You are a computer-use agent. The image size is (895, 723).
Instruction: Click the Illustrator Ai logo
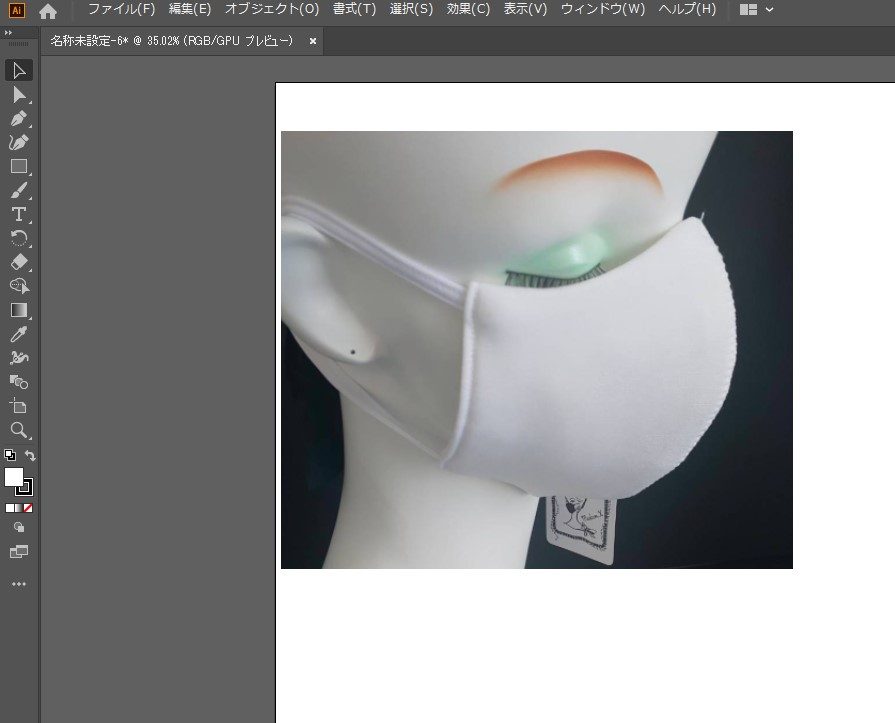[x=17, y=10]
